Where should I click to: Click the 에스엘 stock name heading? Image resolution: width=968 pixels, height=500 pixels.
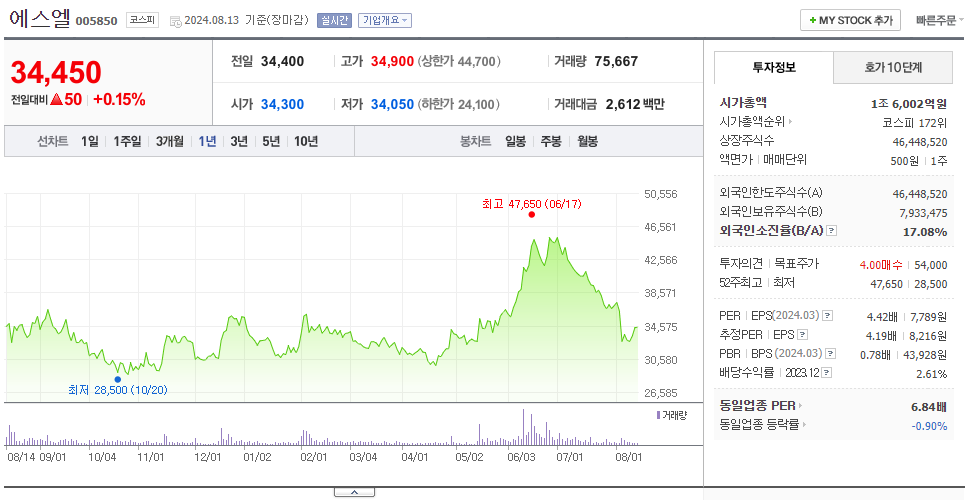tap(40, 19)
